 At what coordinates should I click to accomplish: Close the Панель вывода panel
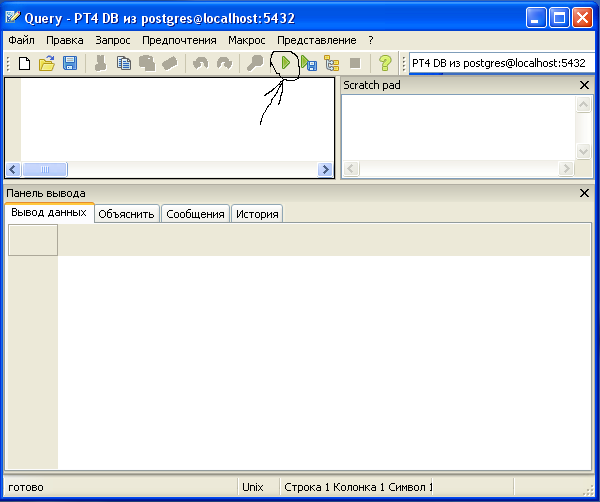click(x=584, y=193)
